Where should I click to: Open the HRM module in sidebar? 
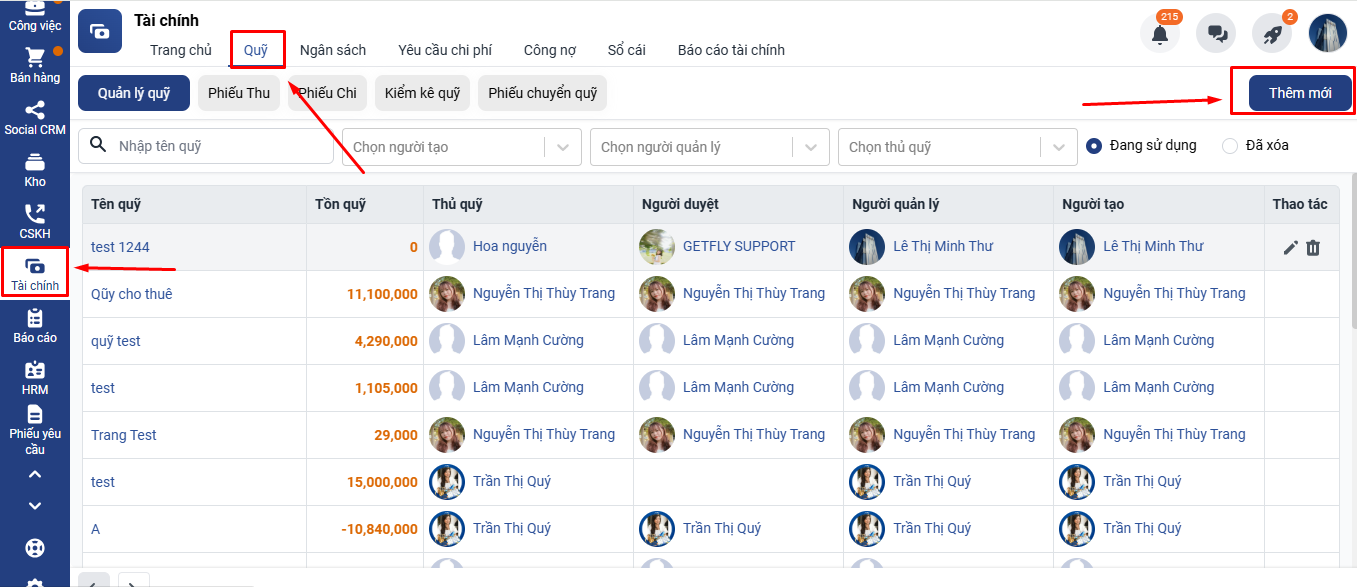[x=35, y=377]
